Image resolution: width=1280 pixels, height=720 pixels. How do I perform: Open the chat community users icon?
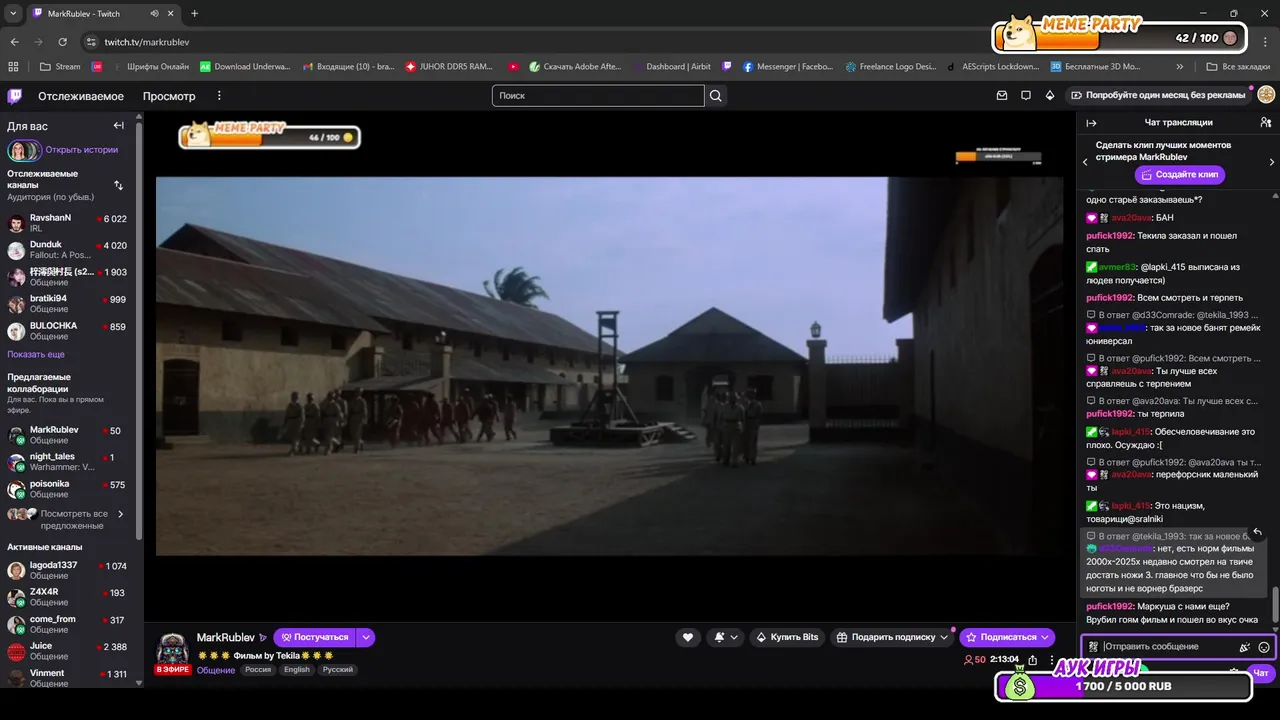click(1265, 122)
